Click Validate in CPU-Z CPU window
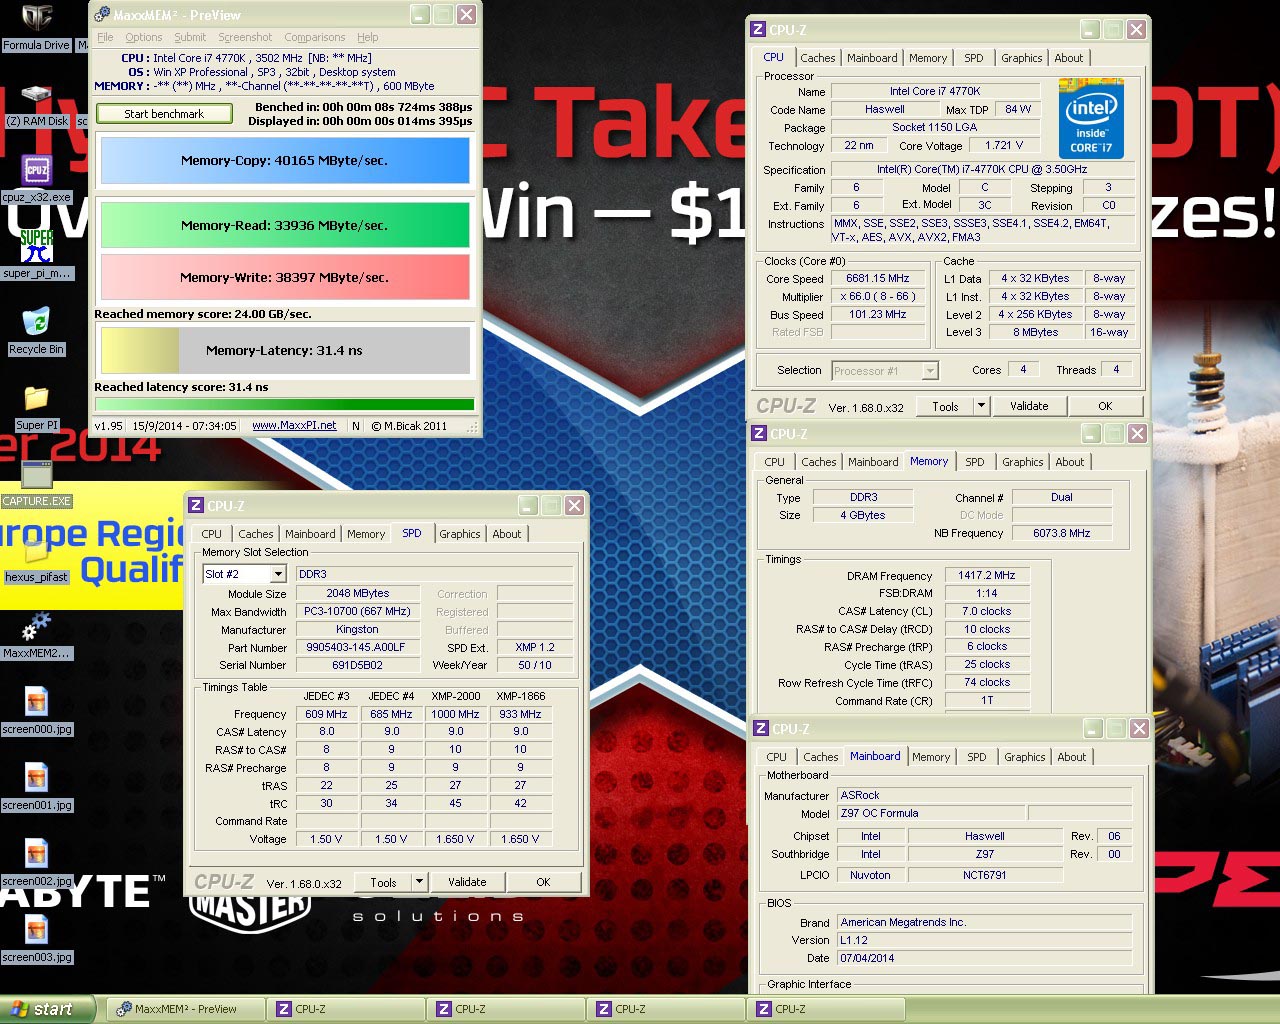The width and height of the screenshot is (1280, 1024). [x=1029, y=406]
